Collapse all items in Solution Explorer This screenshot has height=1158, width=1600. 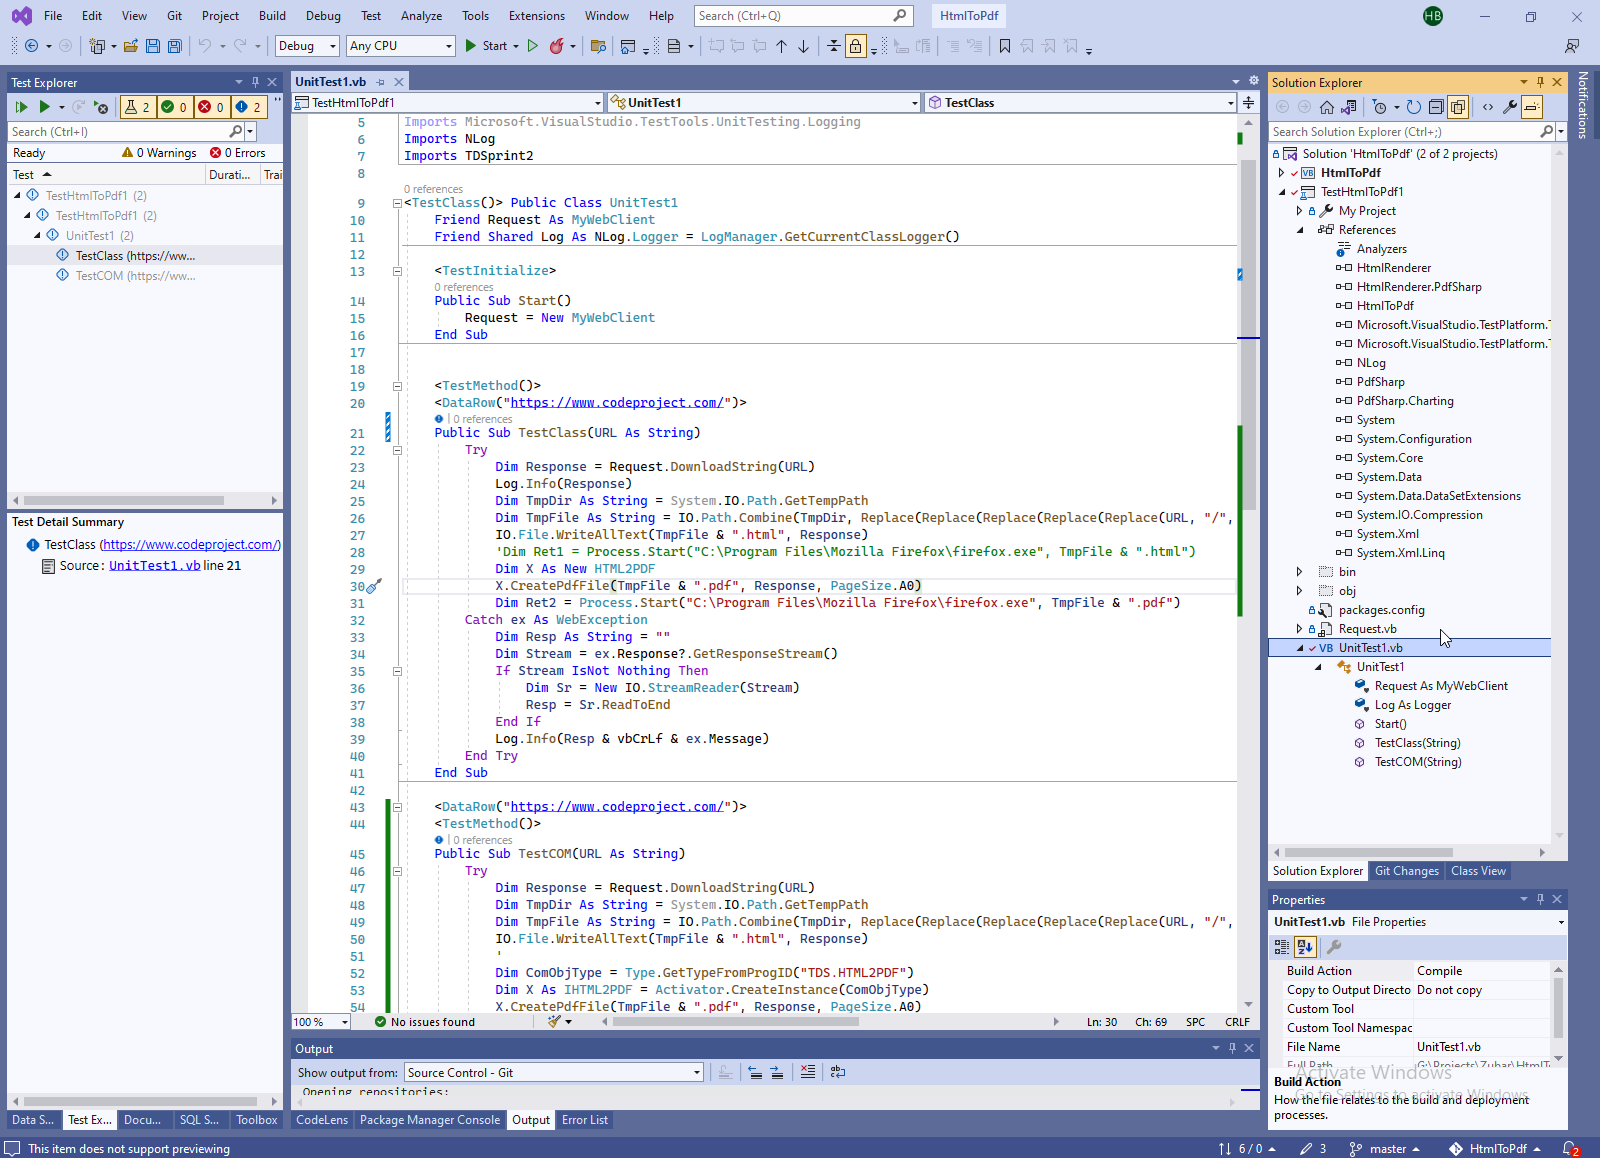(1436, 107)
